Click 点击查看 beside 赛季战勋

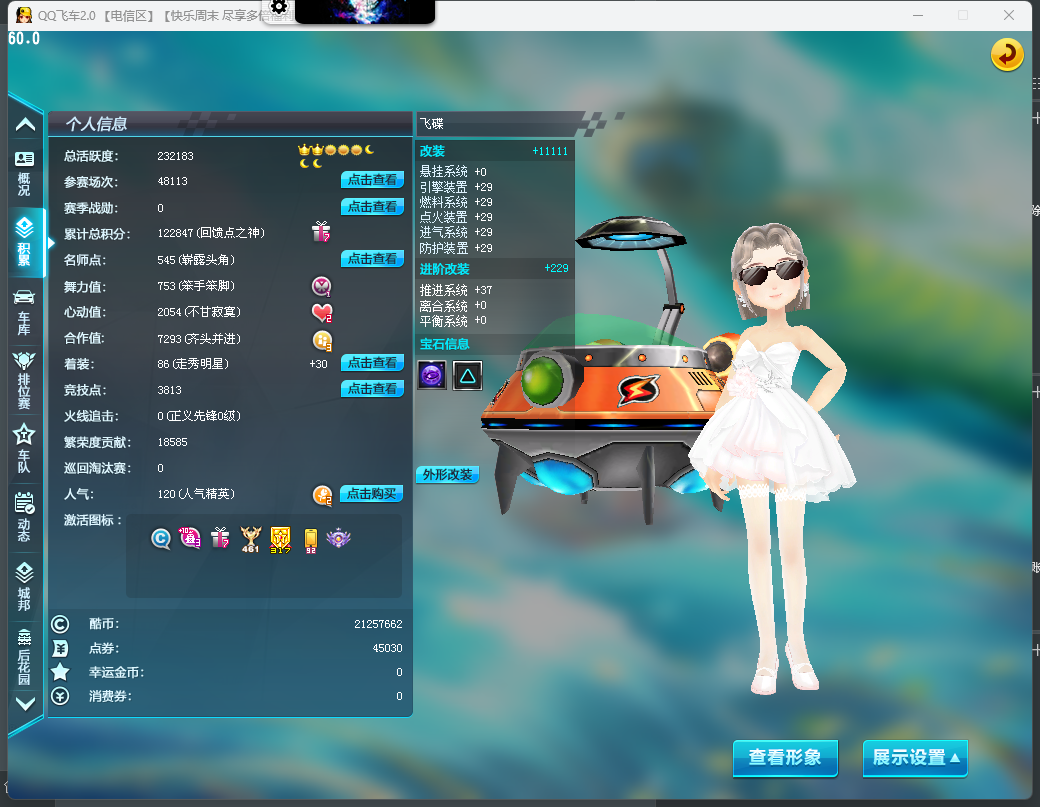(372, 206)
